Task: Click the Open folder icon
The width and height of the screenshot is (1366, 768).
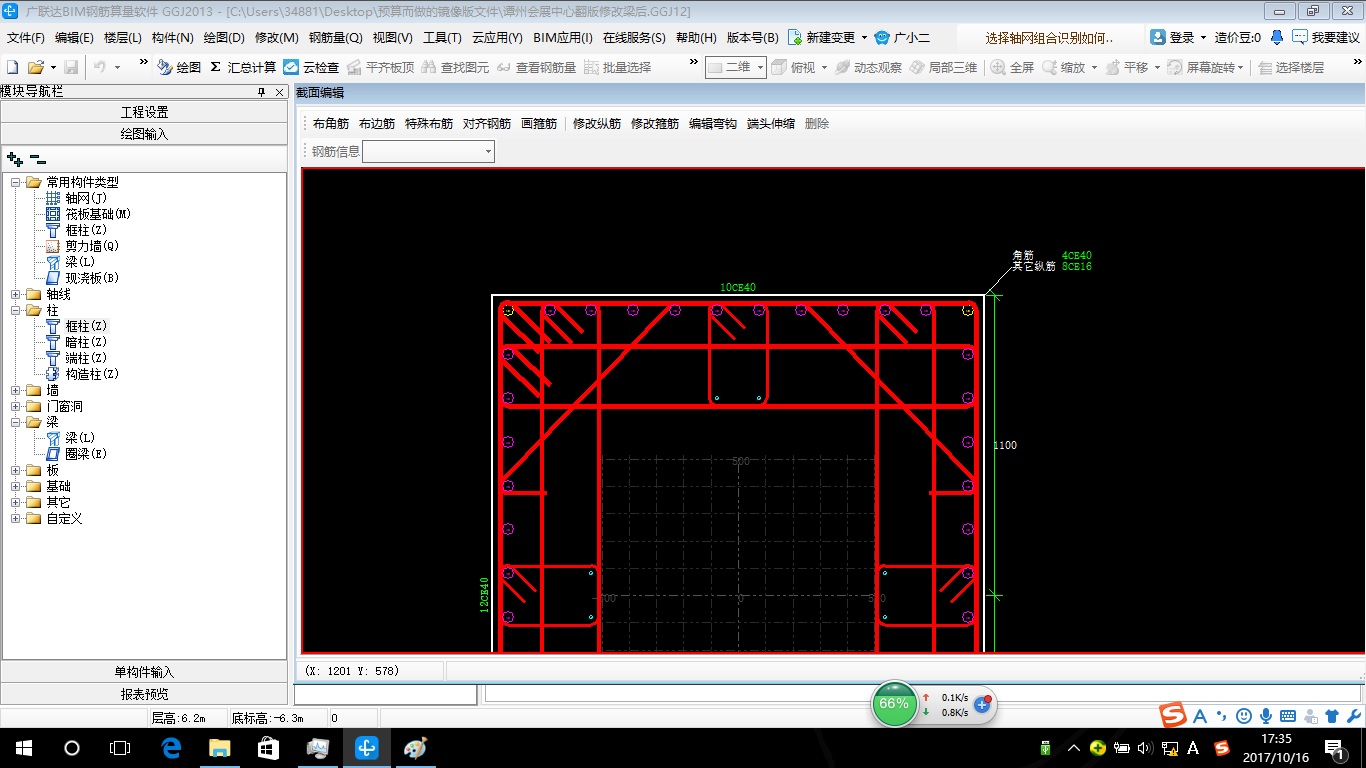Action: [35, 67]
